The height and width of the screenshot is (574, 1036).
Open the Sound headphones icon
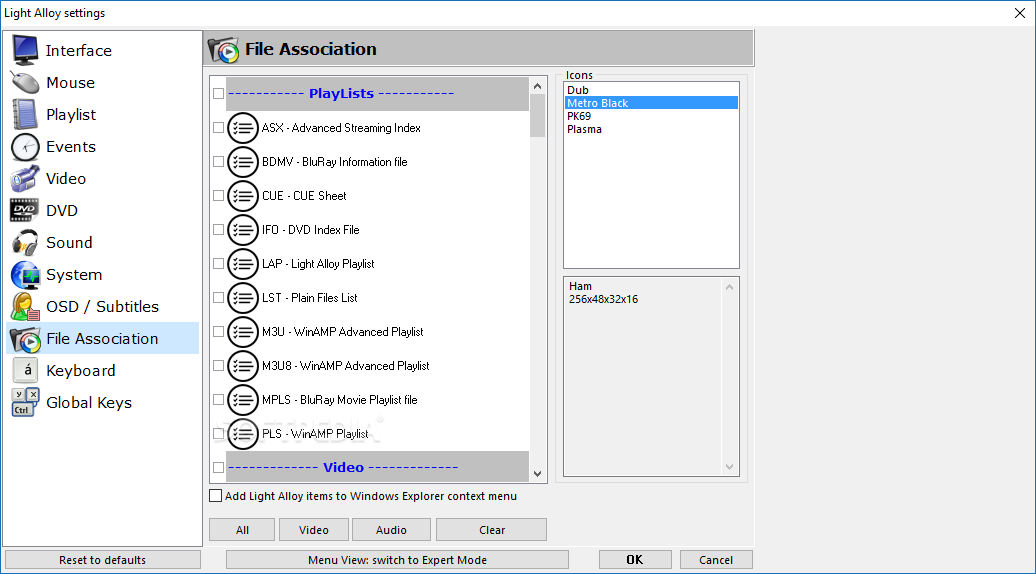click(25, 242)
